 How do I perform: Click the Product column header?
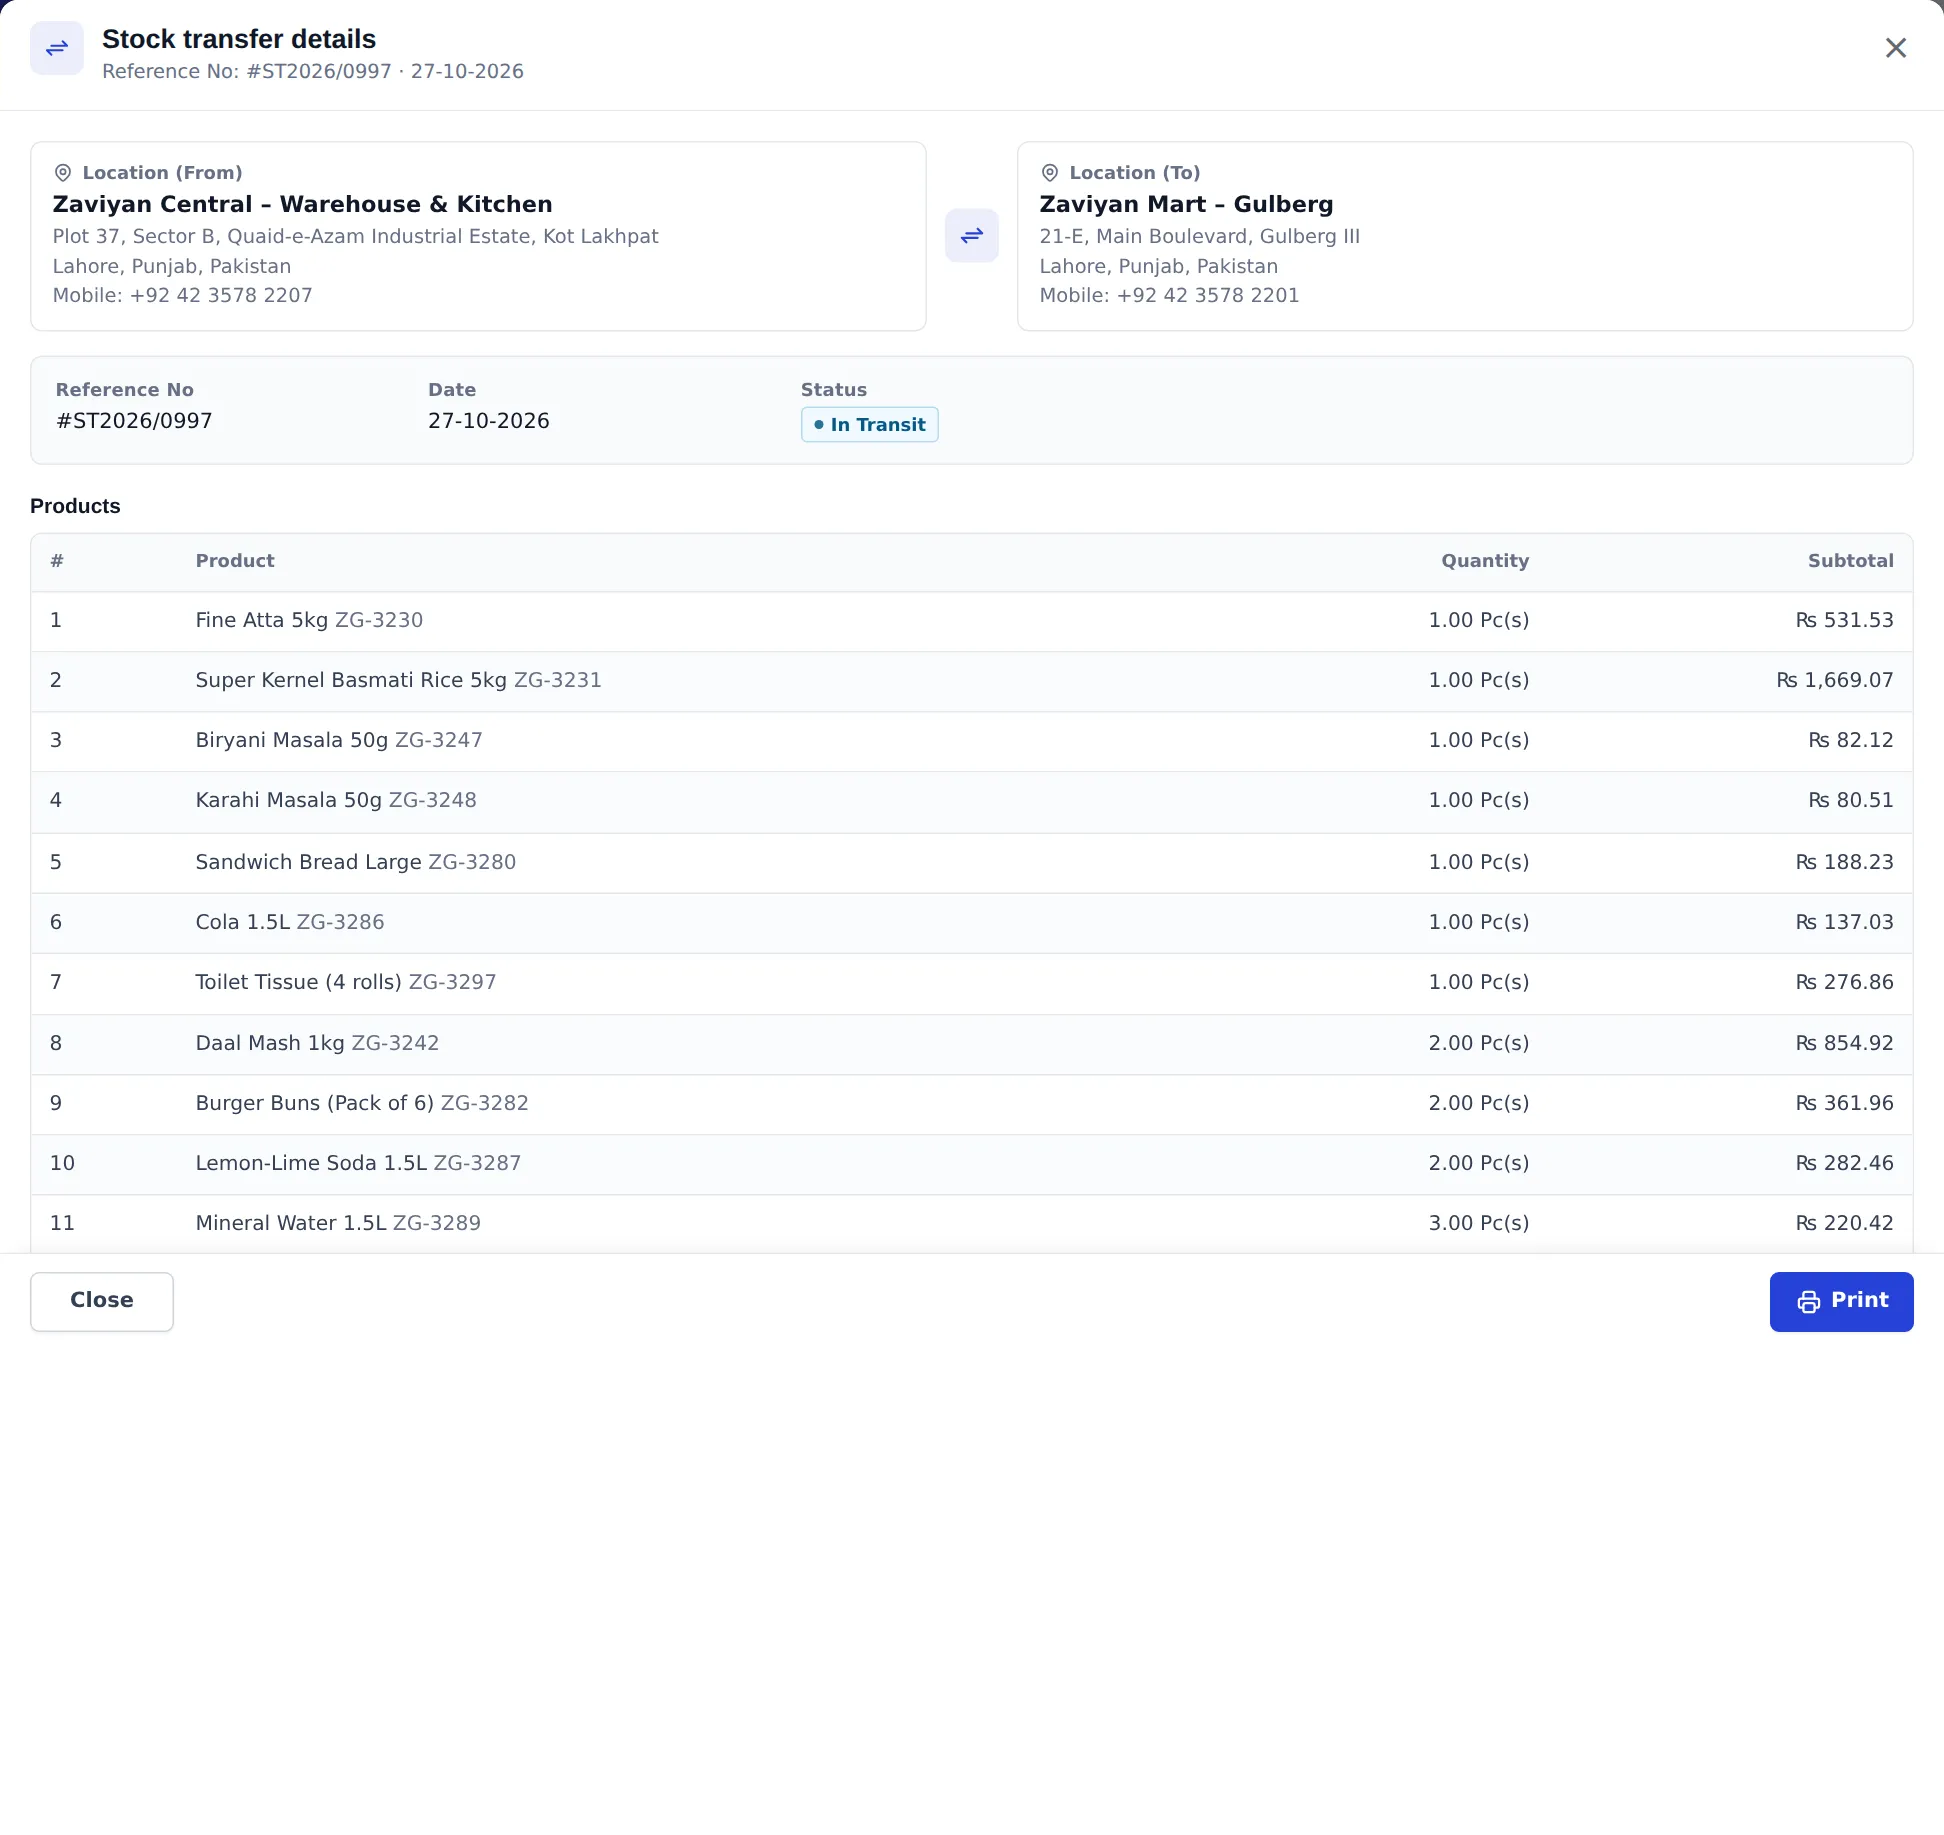(235, 561)
